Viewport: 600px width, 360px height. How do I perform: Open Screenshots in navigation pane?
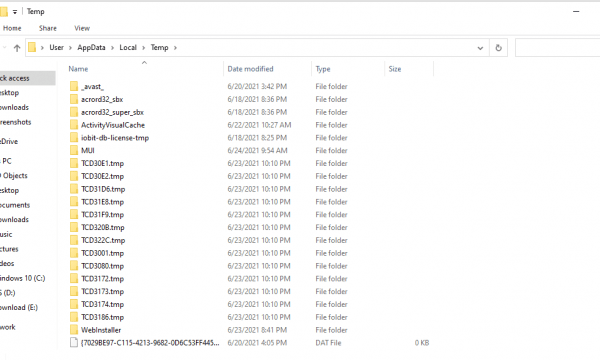pyautogui.click(x=16, y=122)
